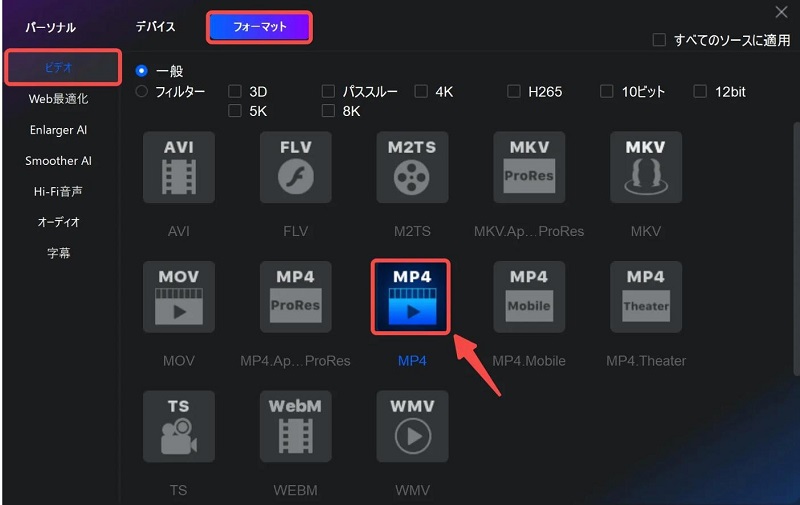Choose the plain MKV format icon
The image size is (800, 505).
pyautogui.click(x=646, y=167)
